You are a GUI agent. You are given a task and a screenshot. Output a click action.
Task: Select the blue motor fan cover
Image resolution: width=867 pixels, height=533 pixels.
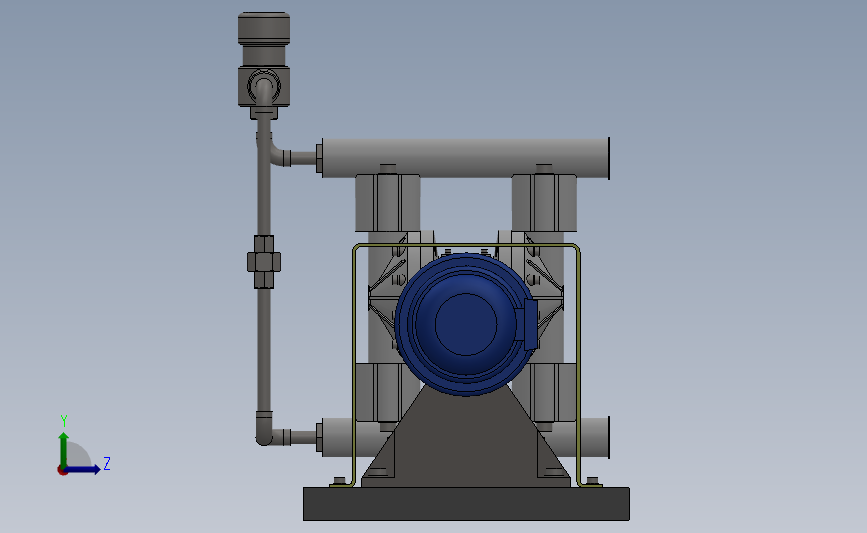tap(466, 325)
